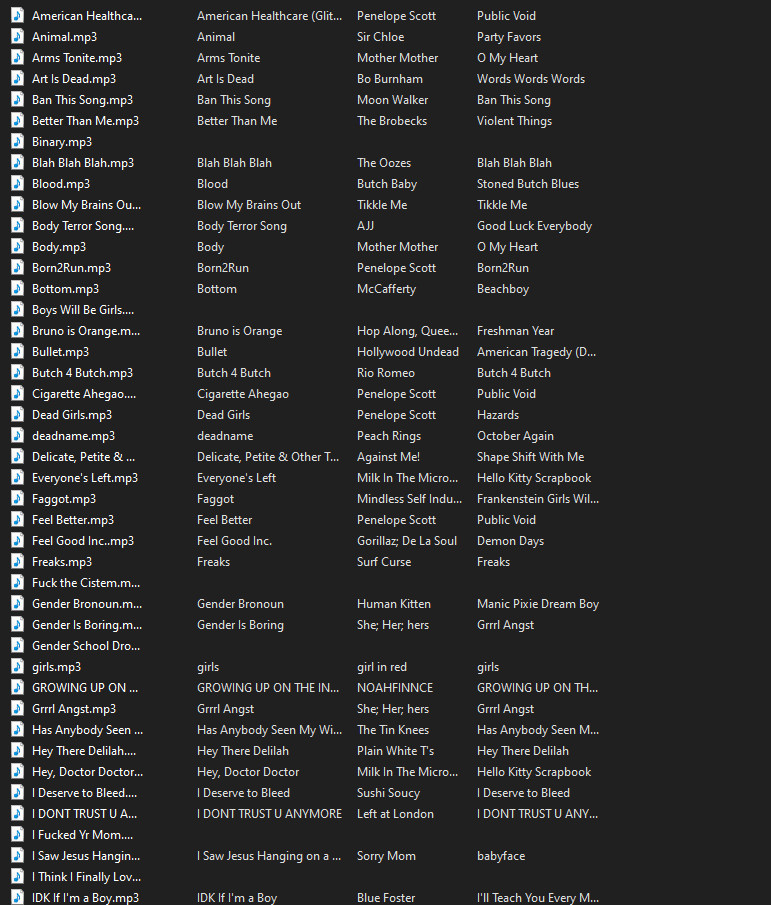Select the file I Deserve to Bleed....

84,792
